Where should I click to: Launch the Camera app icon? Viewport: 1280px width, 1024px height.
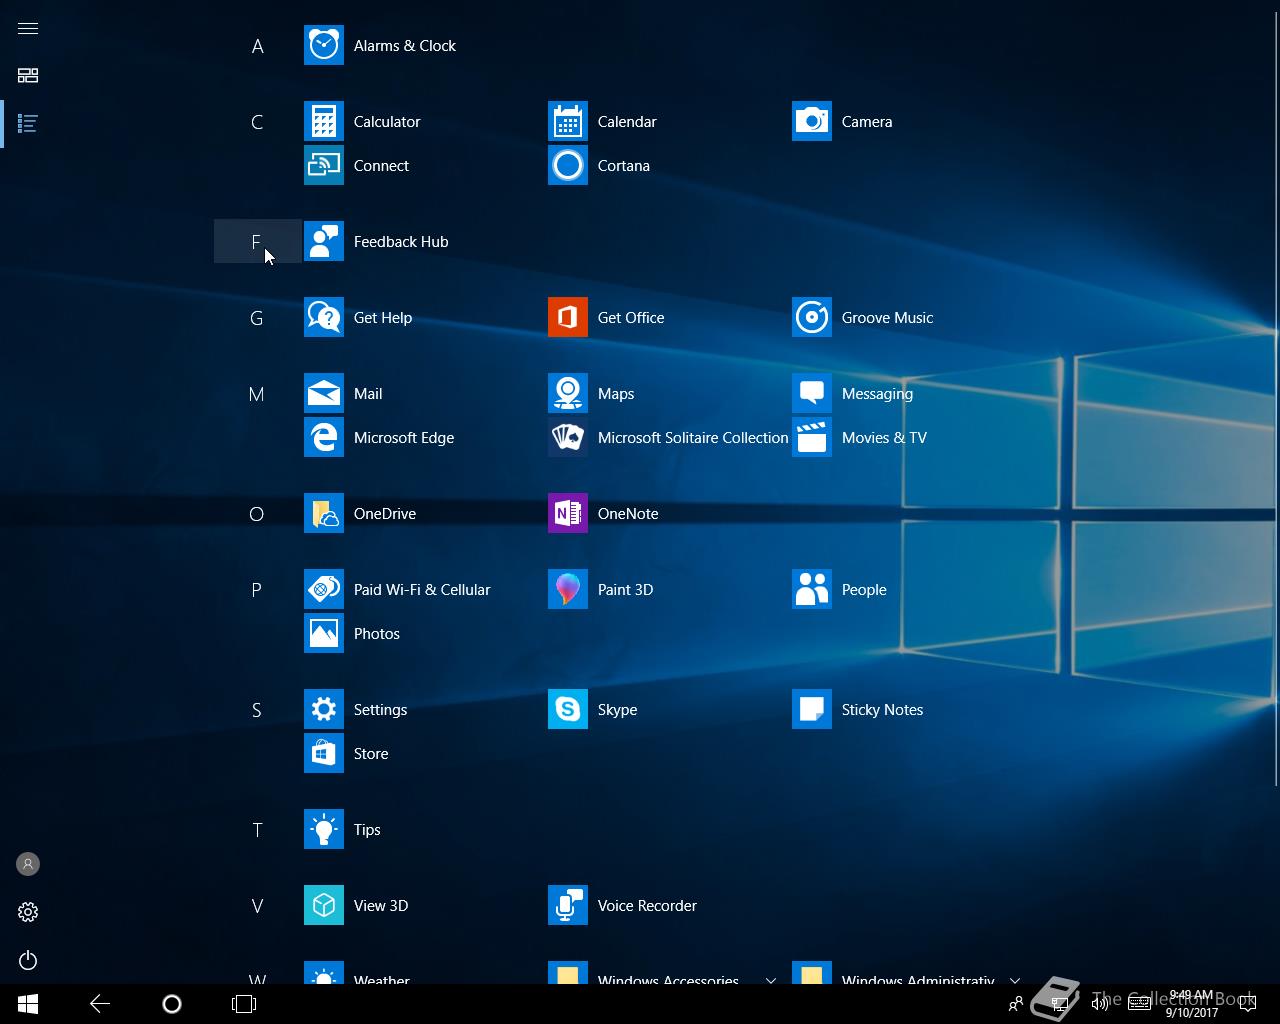click(x=812, y=122)
